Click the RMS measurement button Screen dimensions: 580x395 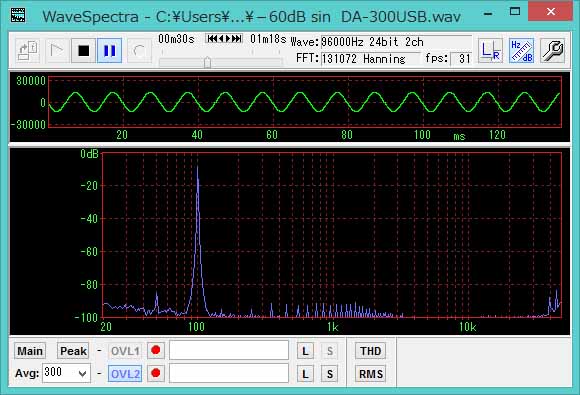point(371,374)
